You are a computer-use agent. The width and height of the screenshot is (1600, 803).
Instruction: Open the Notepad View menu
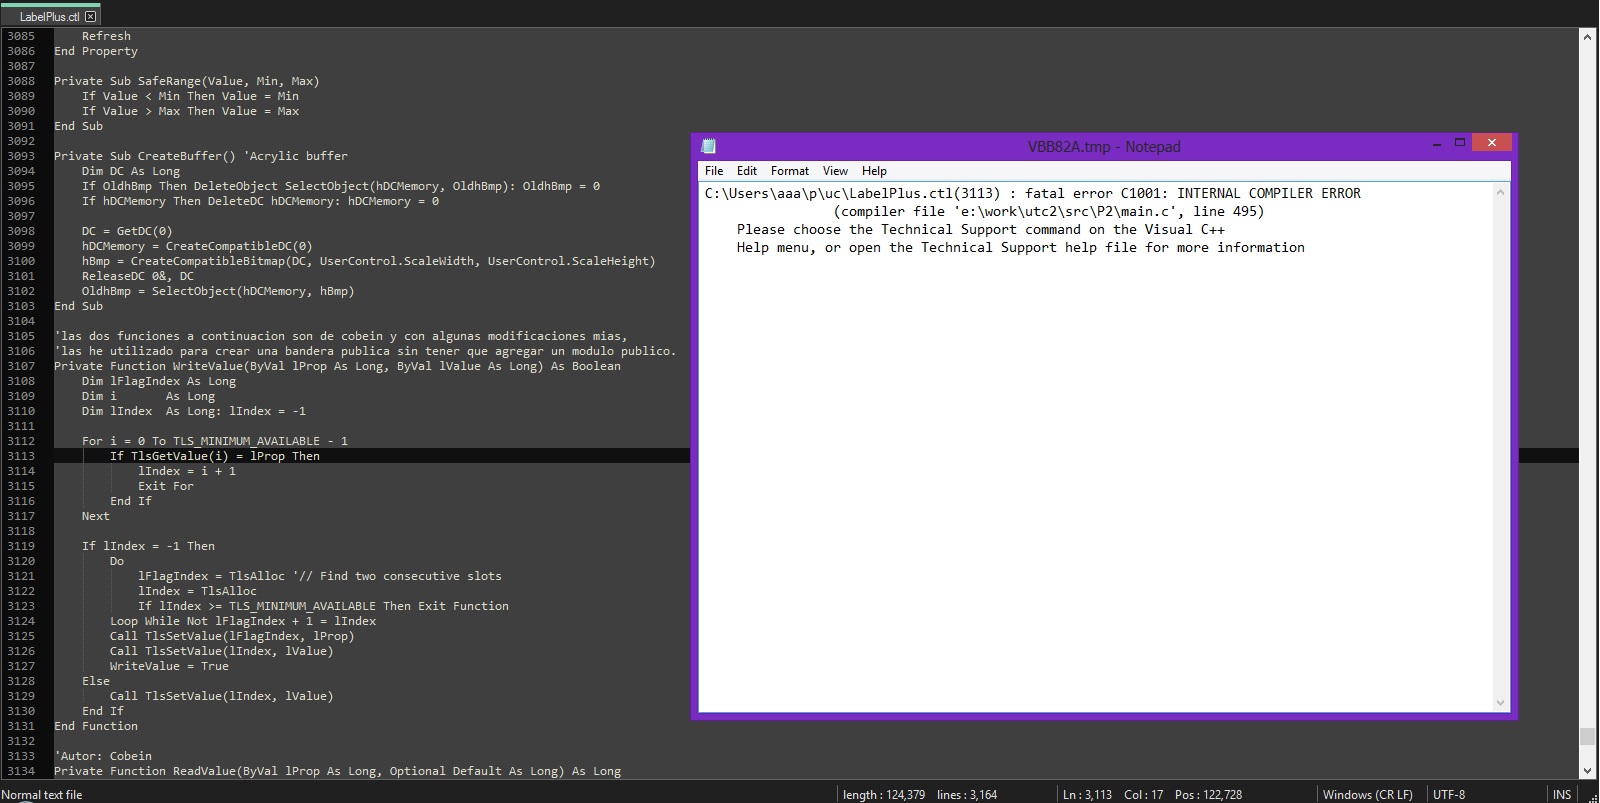pyautogui.click(x=835, y=171)
